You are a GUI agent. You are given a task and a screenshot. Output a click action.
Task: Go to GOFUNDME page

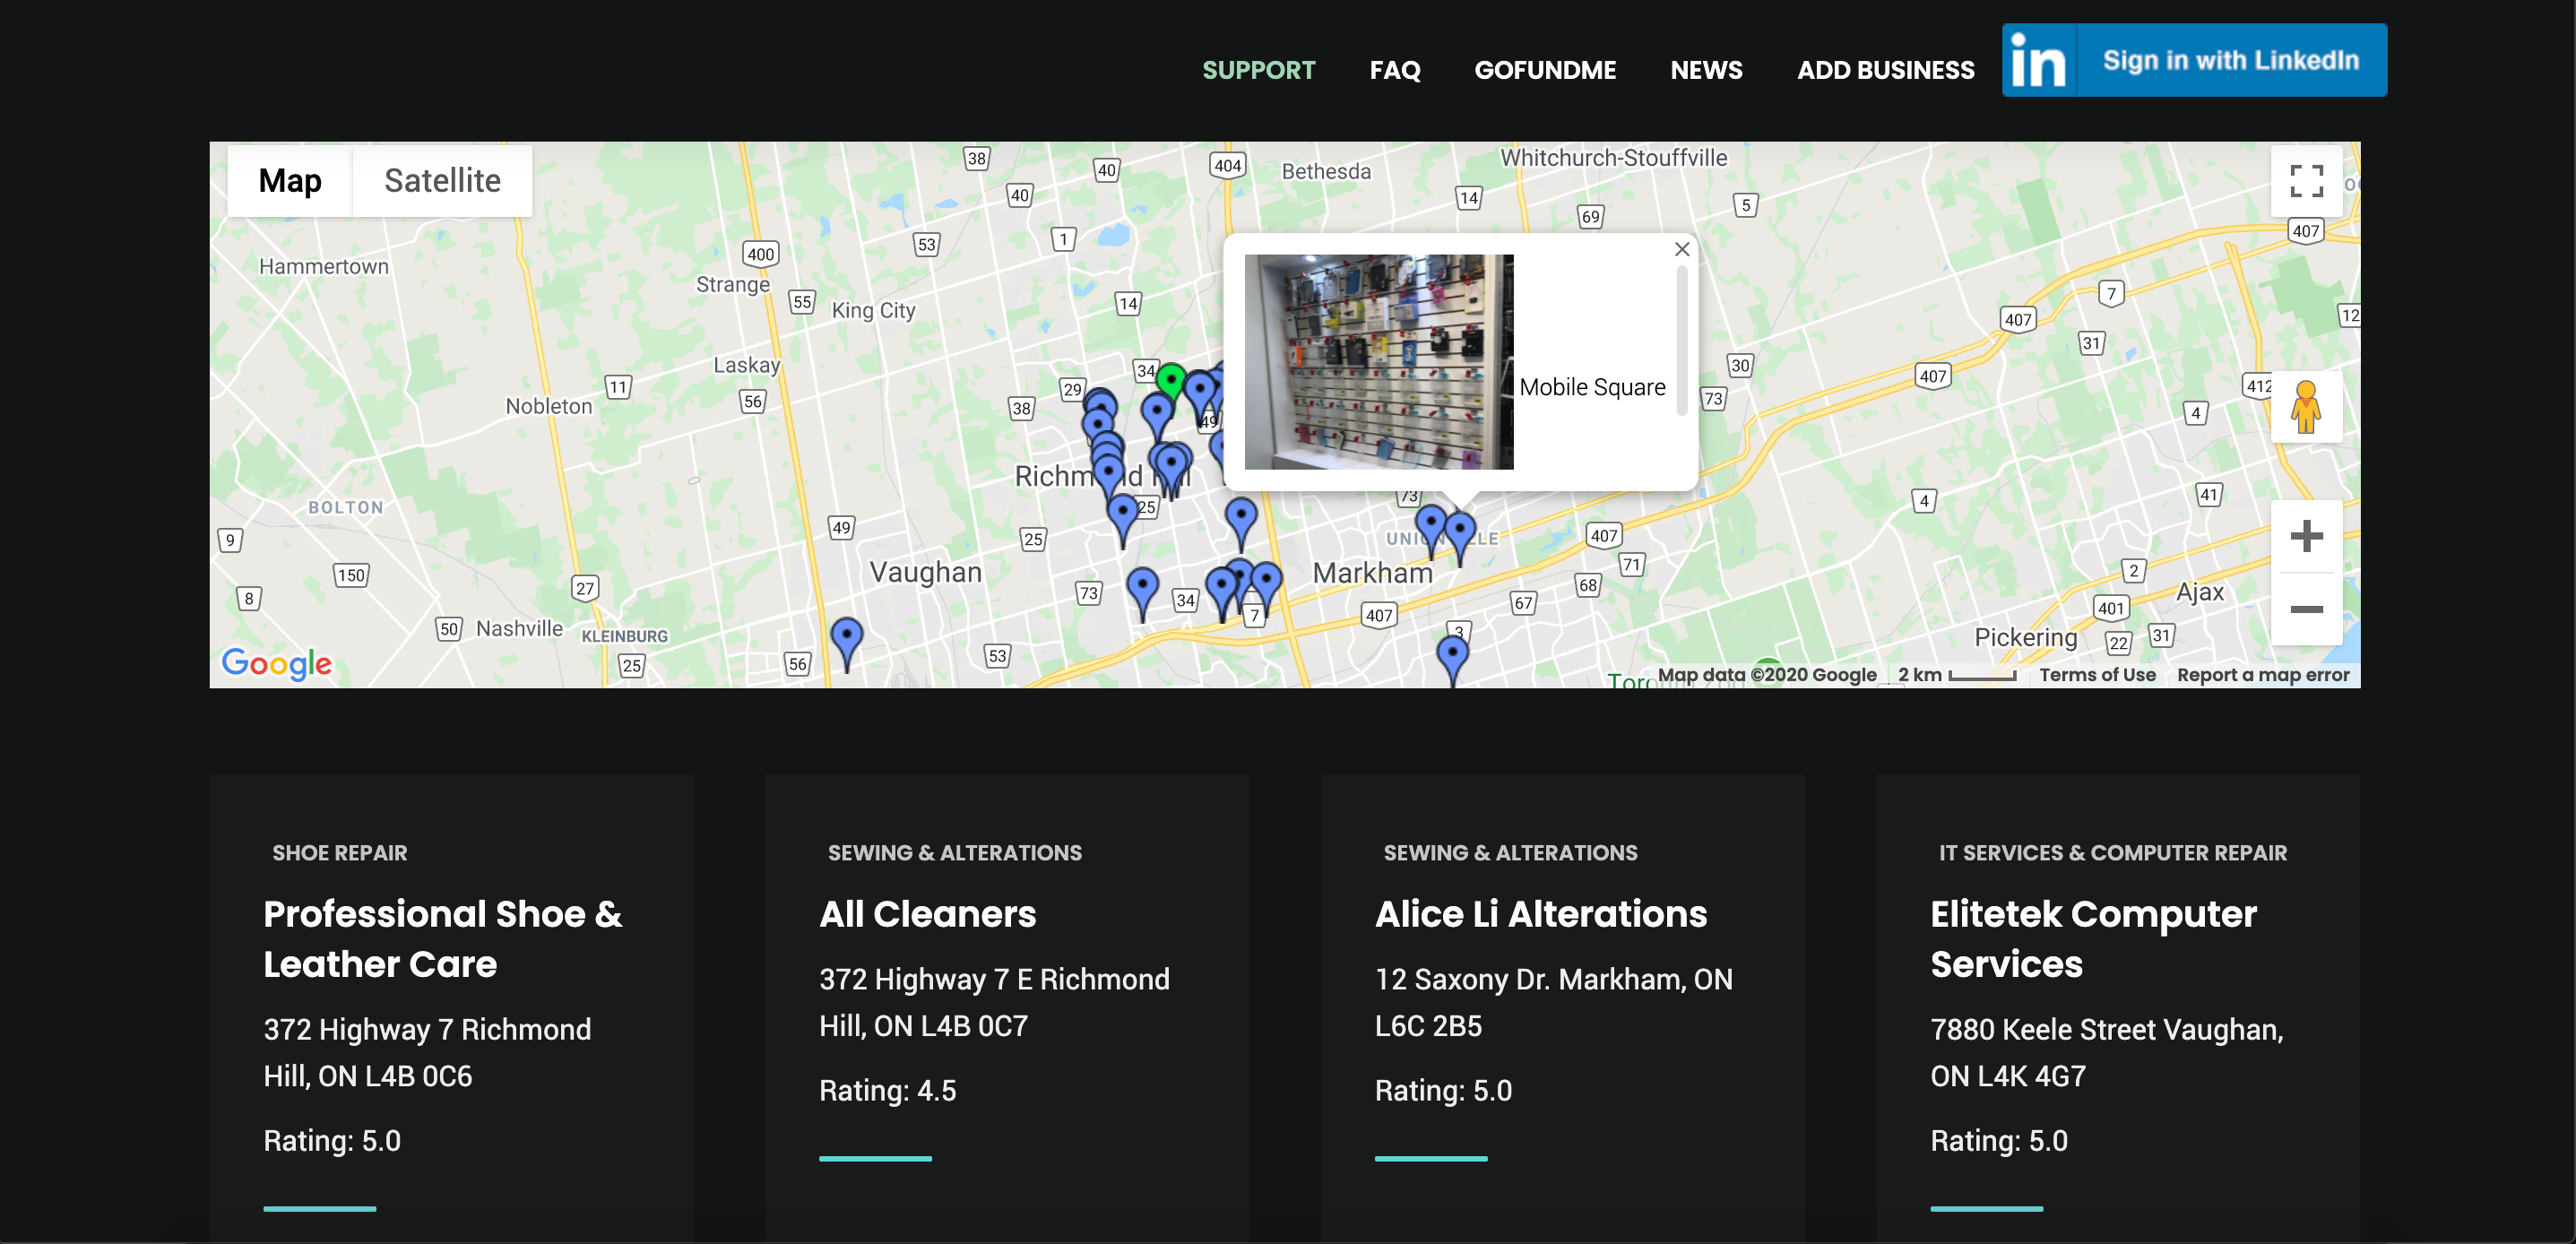[x=1544, y=70]
